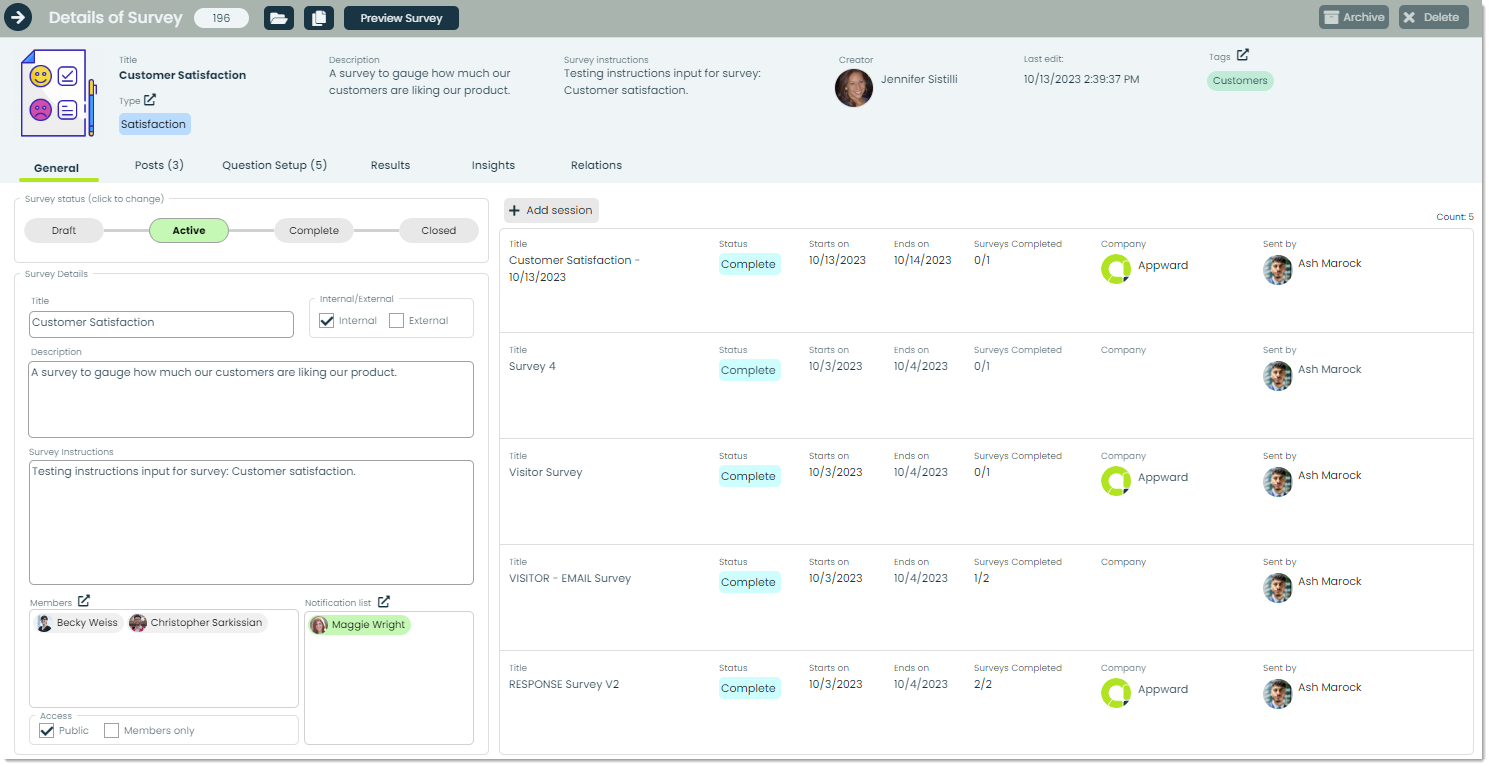Click Ash Marock avatar in VISITOR - EMAIL Survey row
This screenshot has width=1490, height=767.
point(1278,588)
